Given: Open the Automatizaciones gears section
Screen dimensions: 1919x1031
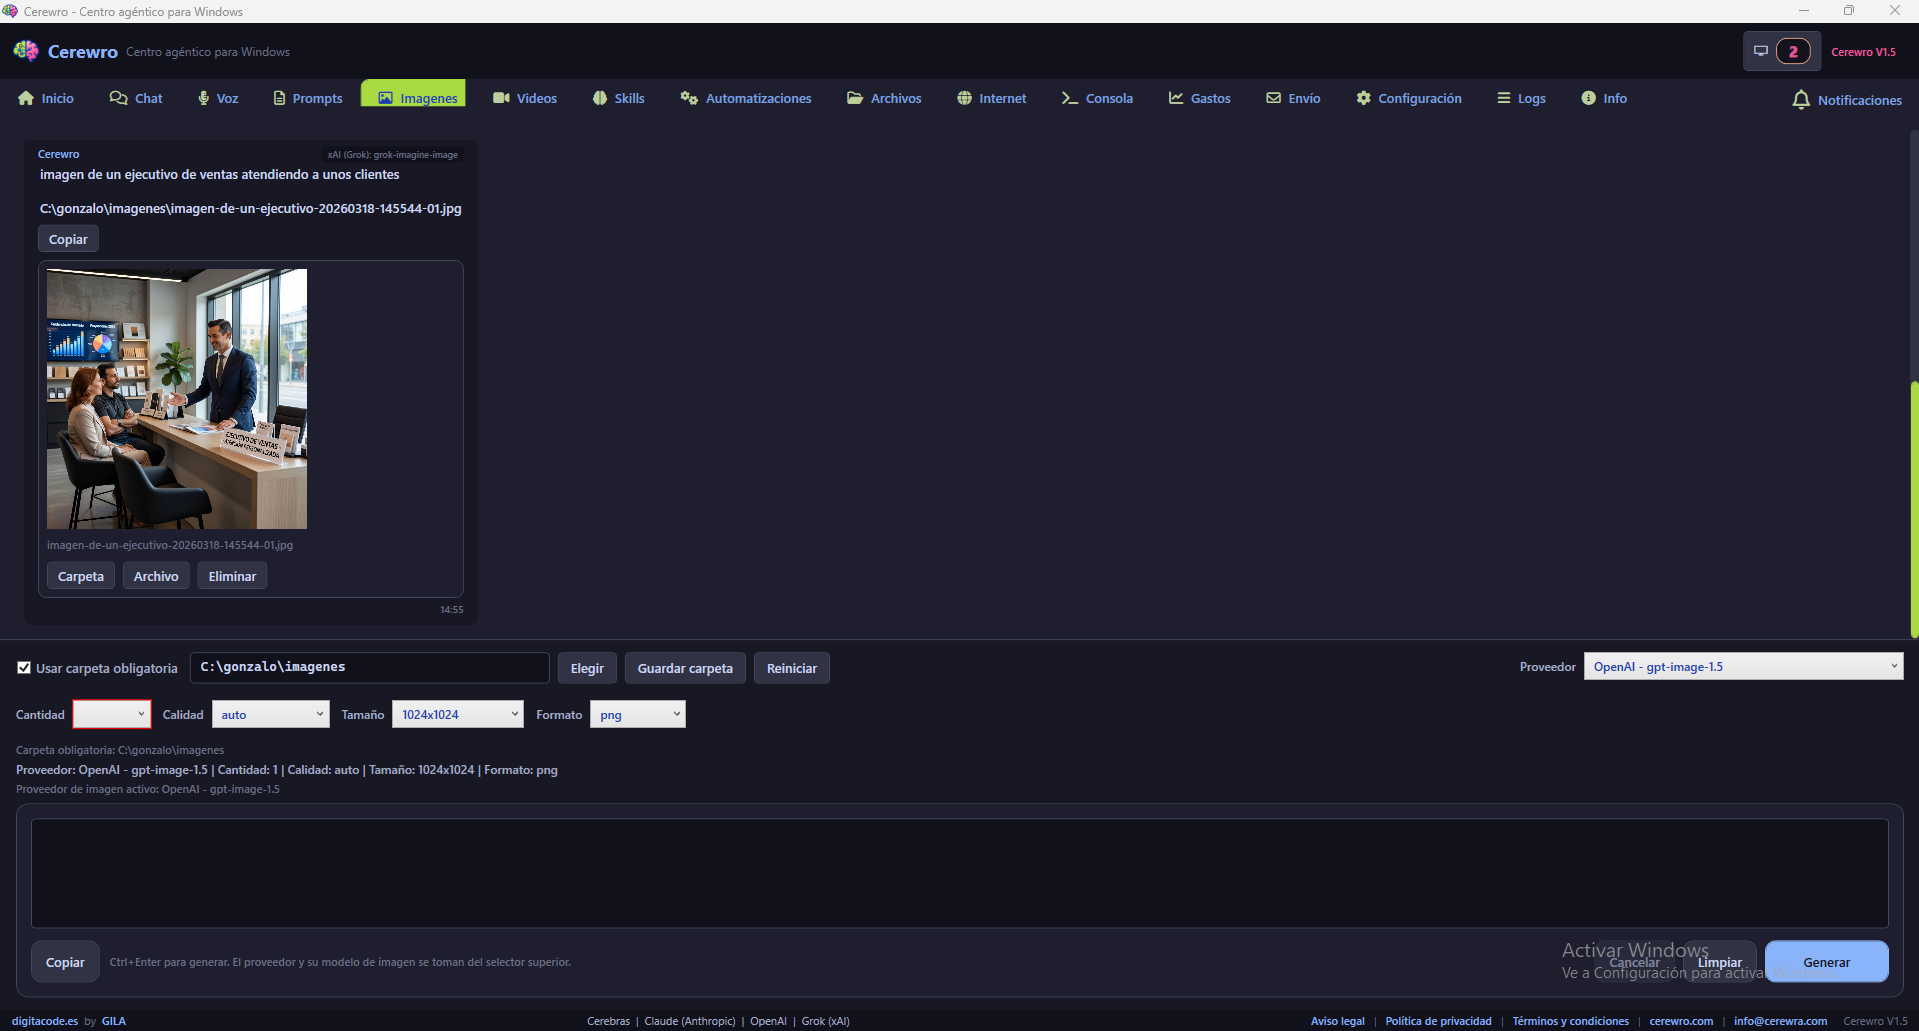Looking at the screenshot, I should click(x=689, y=98).
